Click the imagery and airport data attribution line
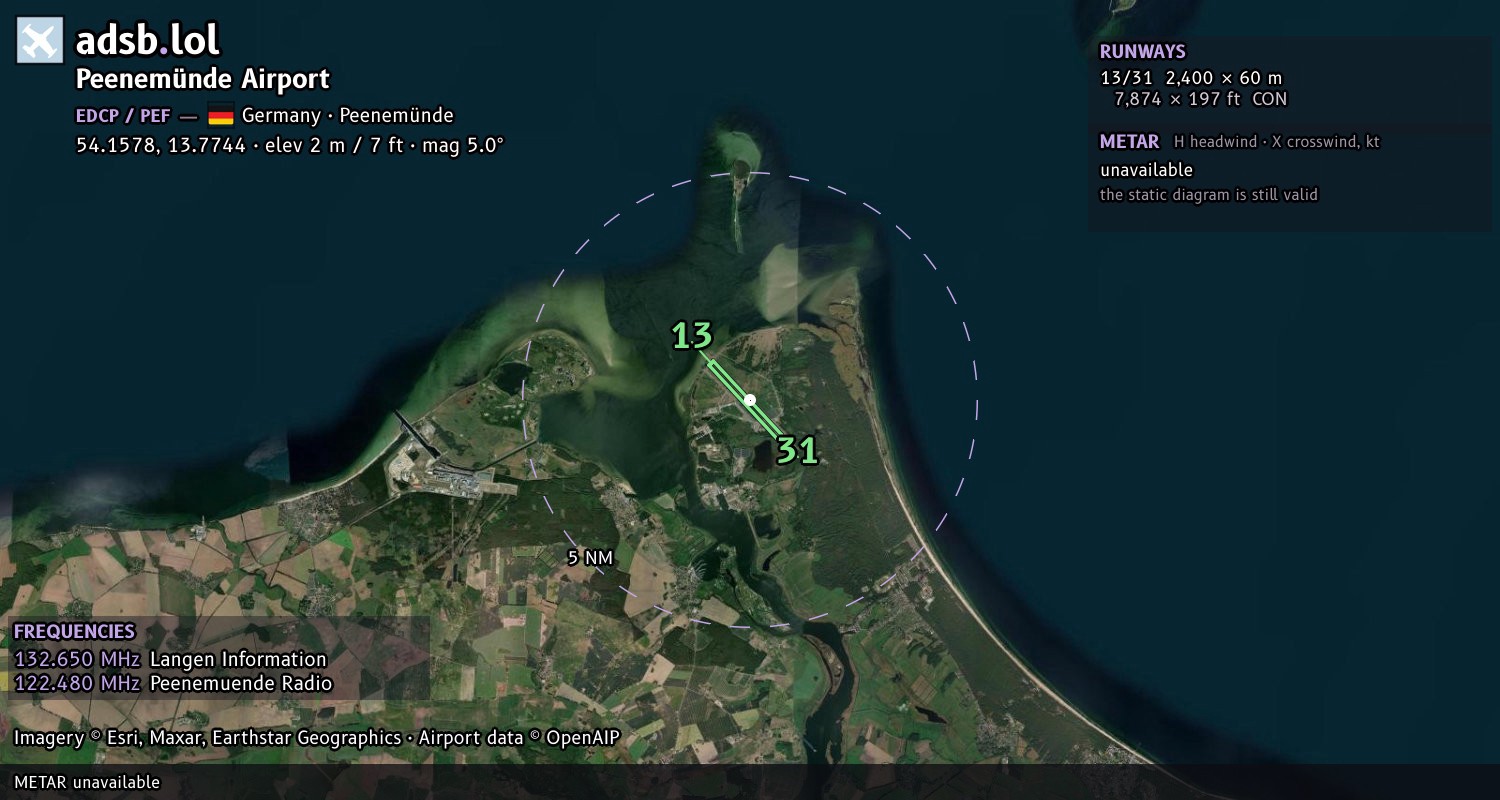 coord(317,738)
